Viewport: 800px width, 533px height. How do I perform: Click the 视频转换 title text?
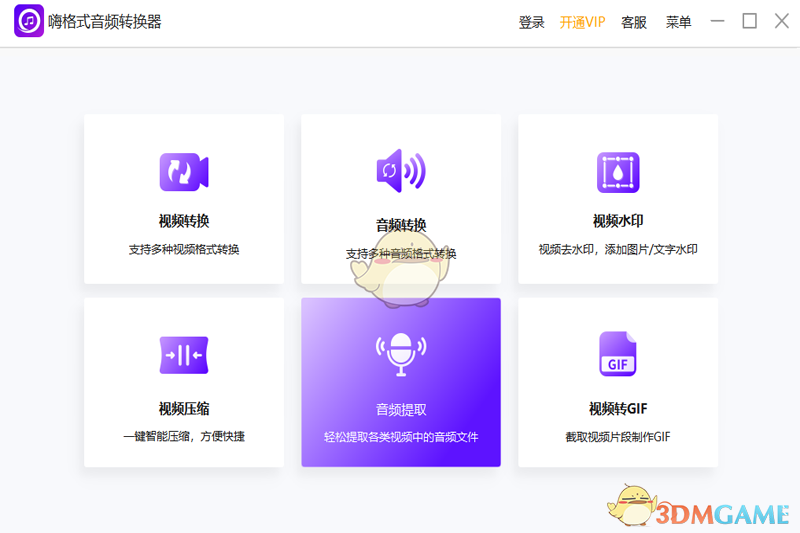(x=184, y=221)
